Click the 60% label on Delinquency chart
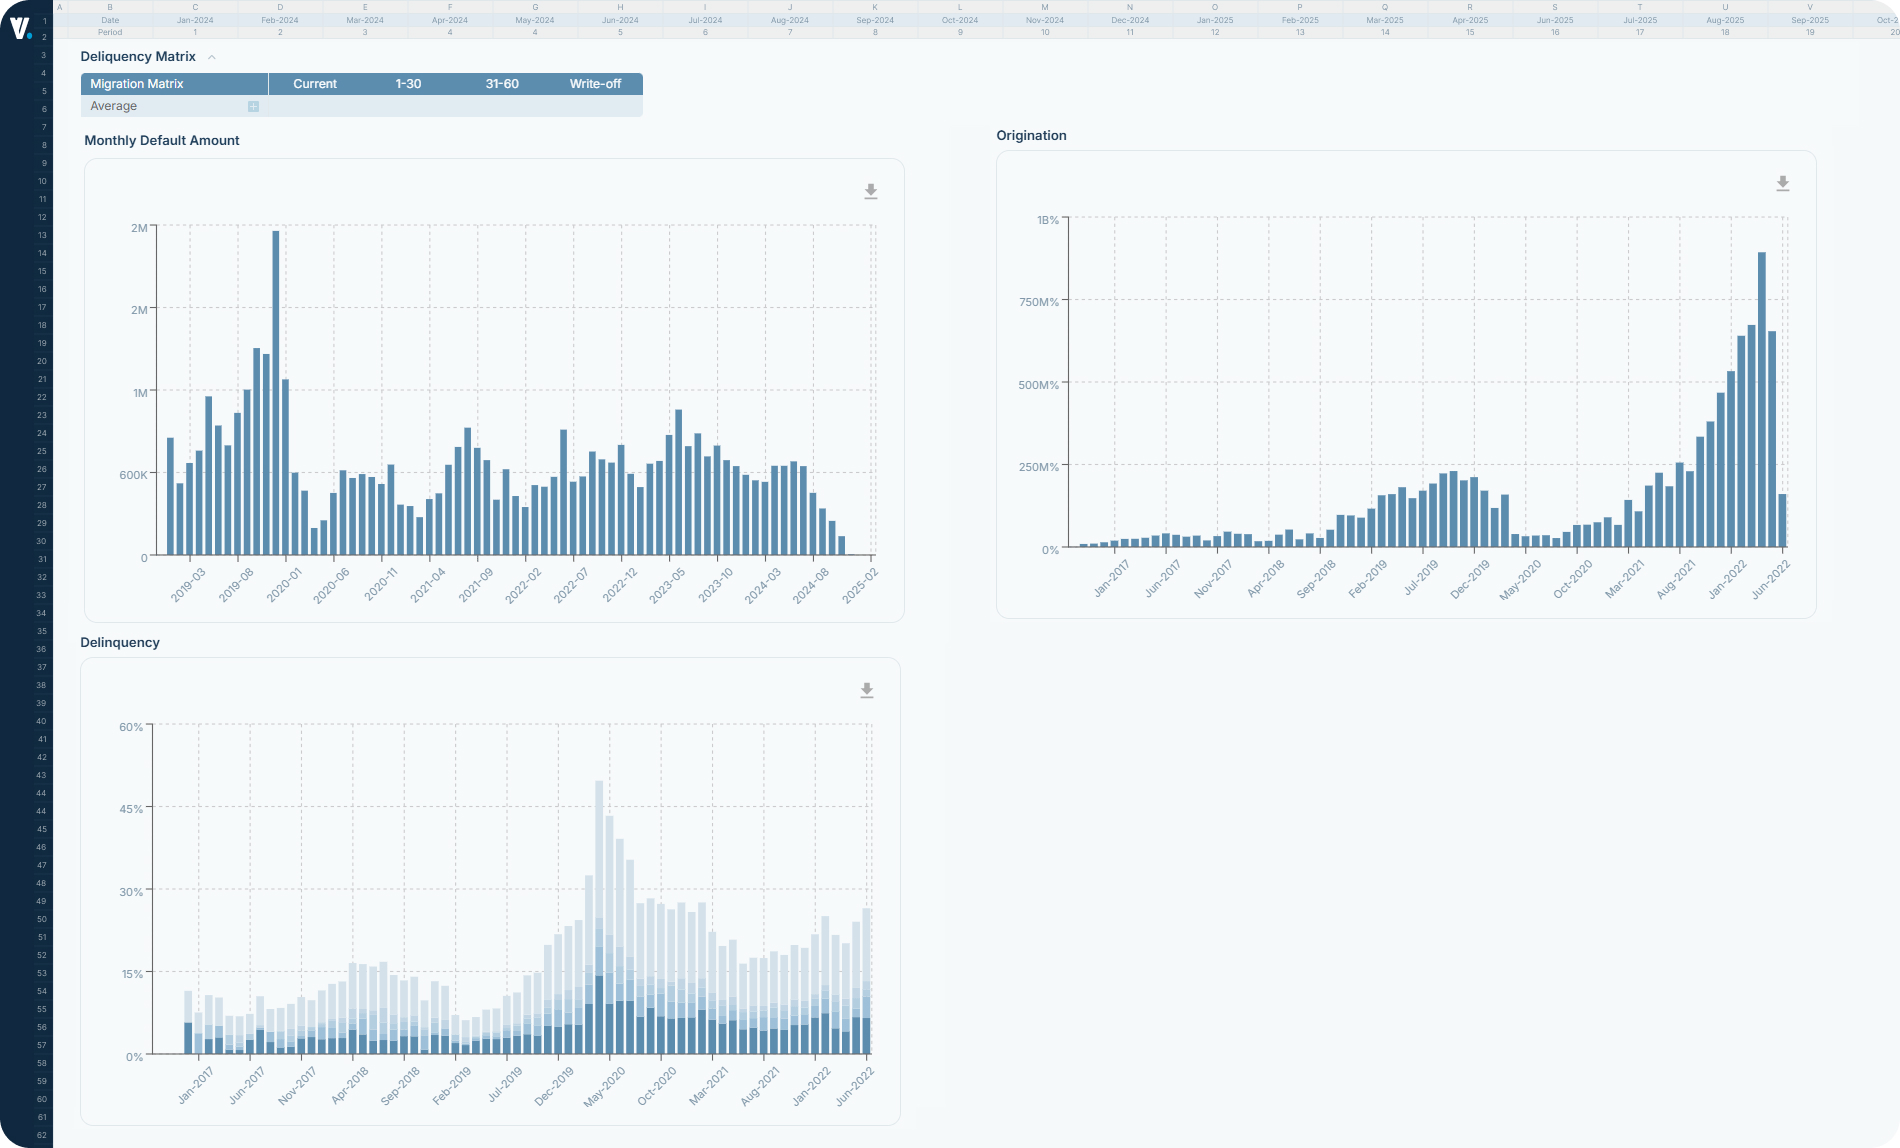This screenshot has height=1148, width=1900. point(131,727)
